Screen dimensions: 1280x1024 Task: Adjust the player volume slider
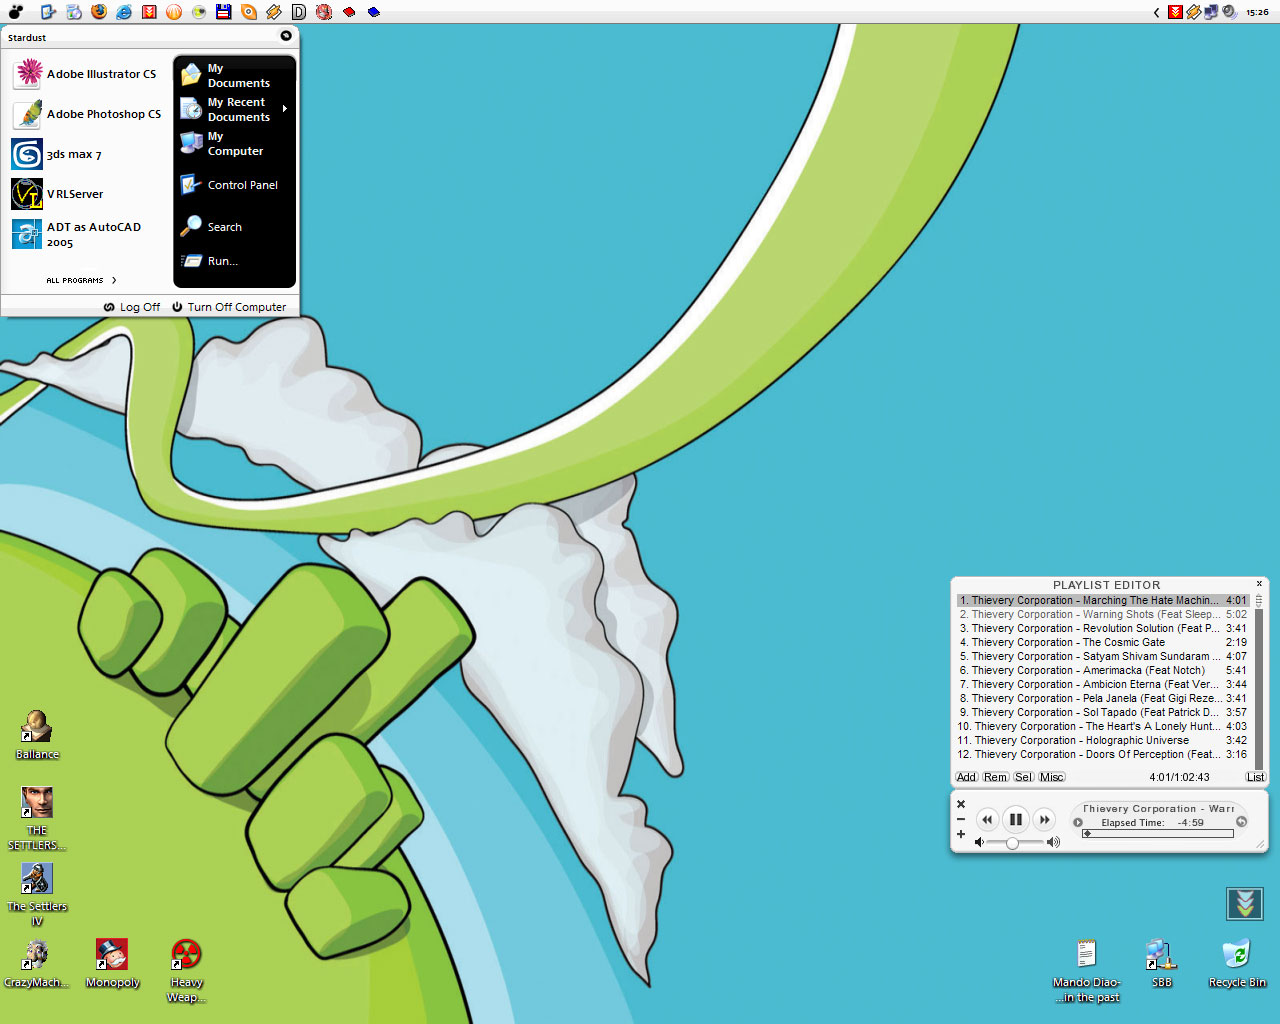click(x=1014, y=843)
